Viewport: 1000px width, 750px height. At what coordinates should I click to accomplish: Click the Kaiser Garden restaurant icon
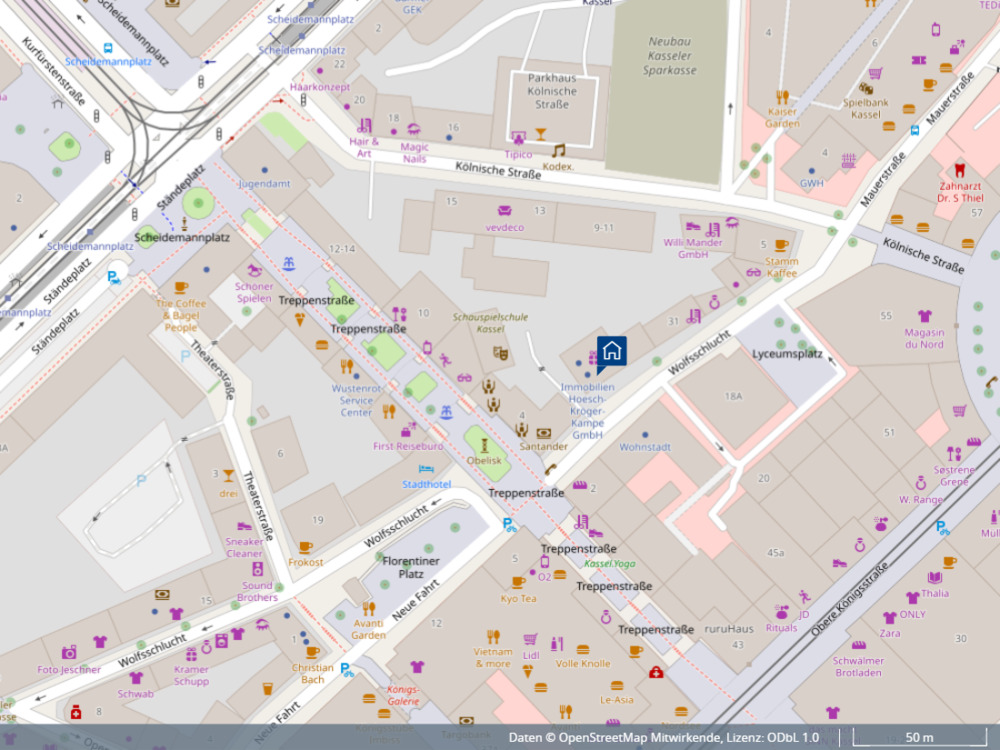(x=782, y=97)
